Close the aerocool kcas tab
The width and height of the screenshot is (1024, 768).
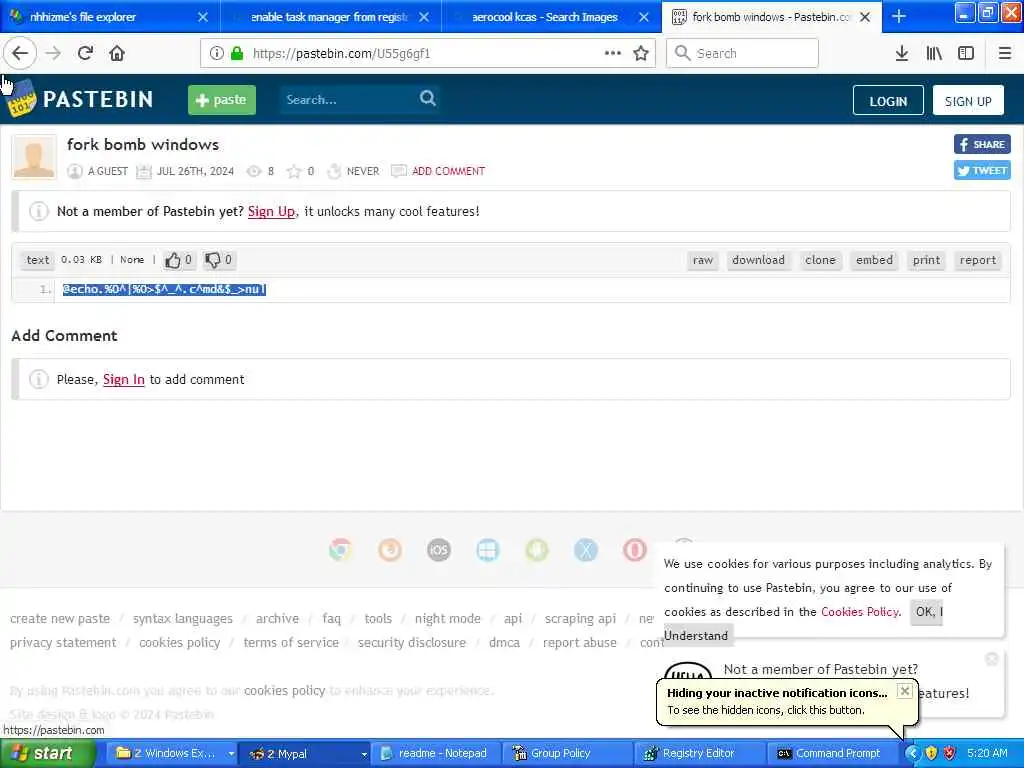(x=644, y=17)
